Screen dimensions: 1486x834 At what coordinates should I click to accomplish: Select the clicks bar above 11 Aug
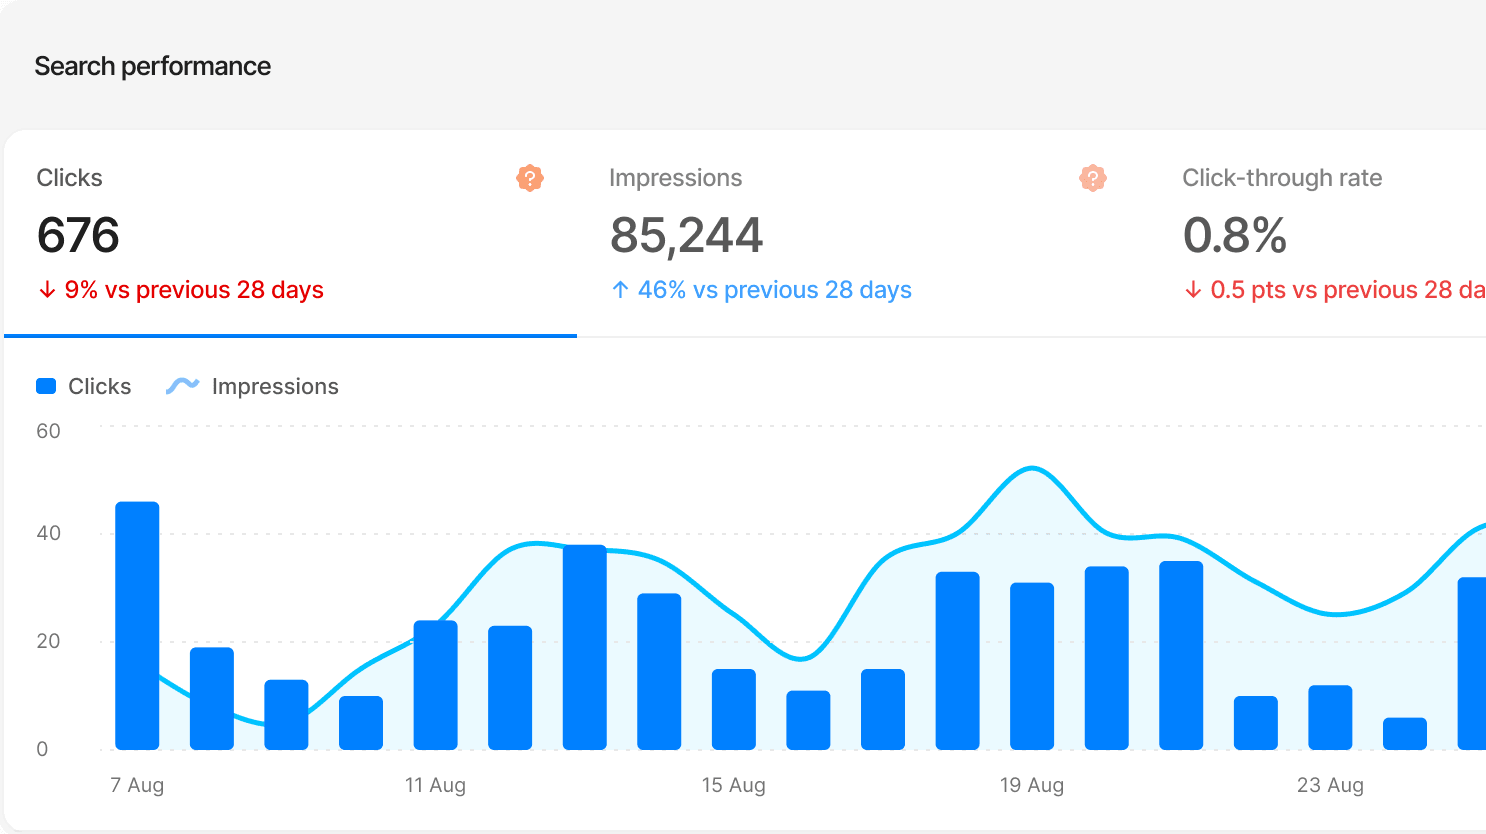[x=436, y=685]
